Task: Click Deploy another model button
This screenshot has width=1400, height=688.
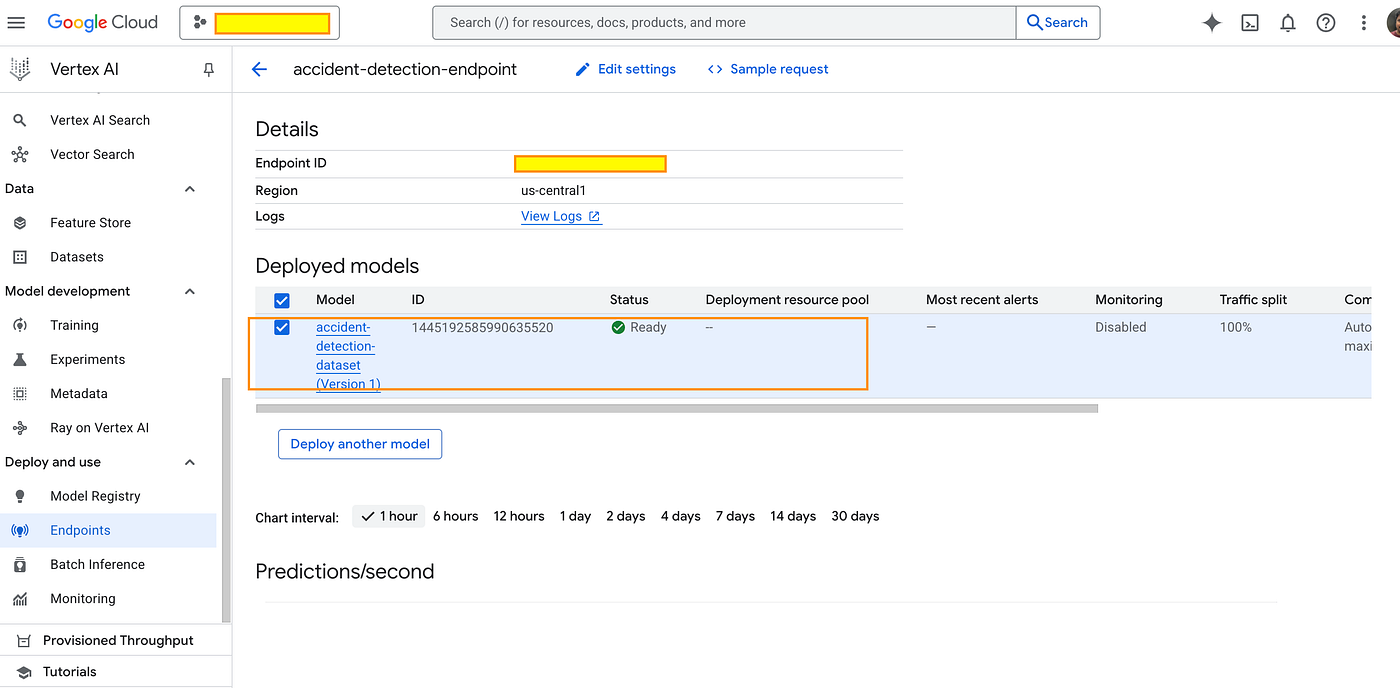Action: click(360, 444)
